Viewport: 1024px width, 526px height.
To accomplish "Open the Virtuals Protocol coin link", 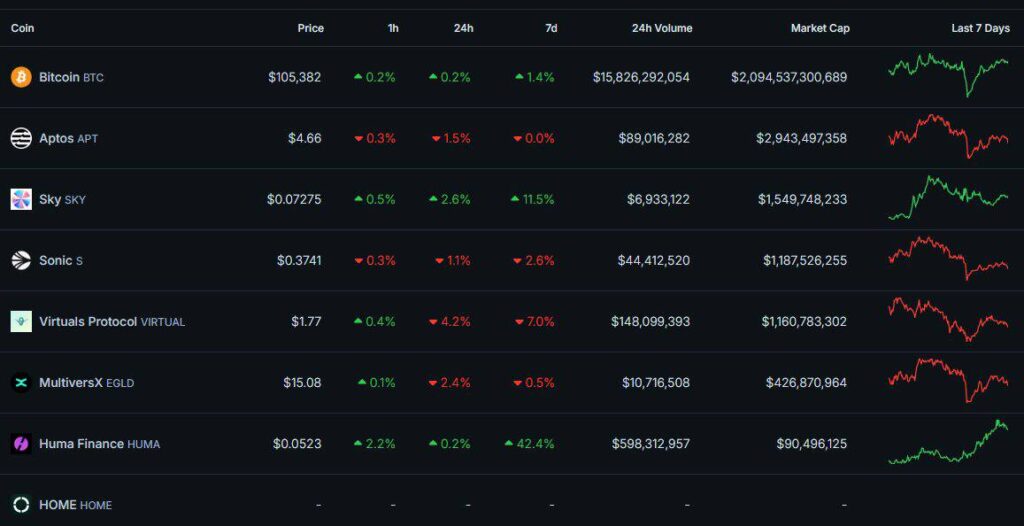I will pos(112,321).
